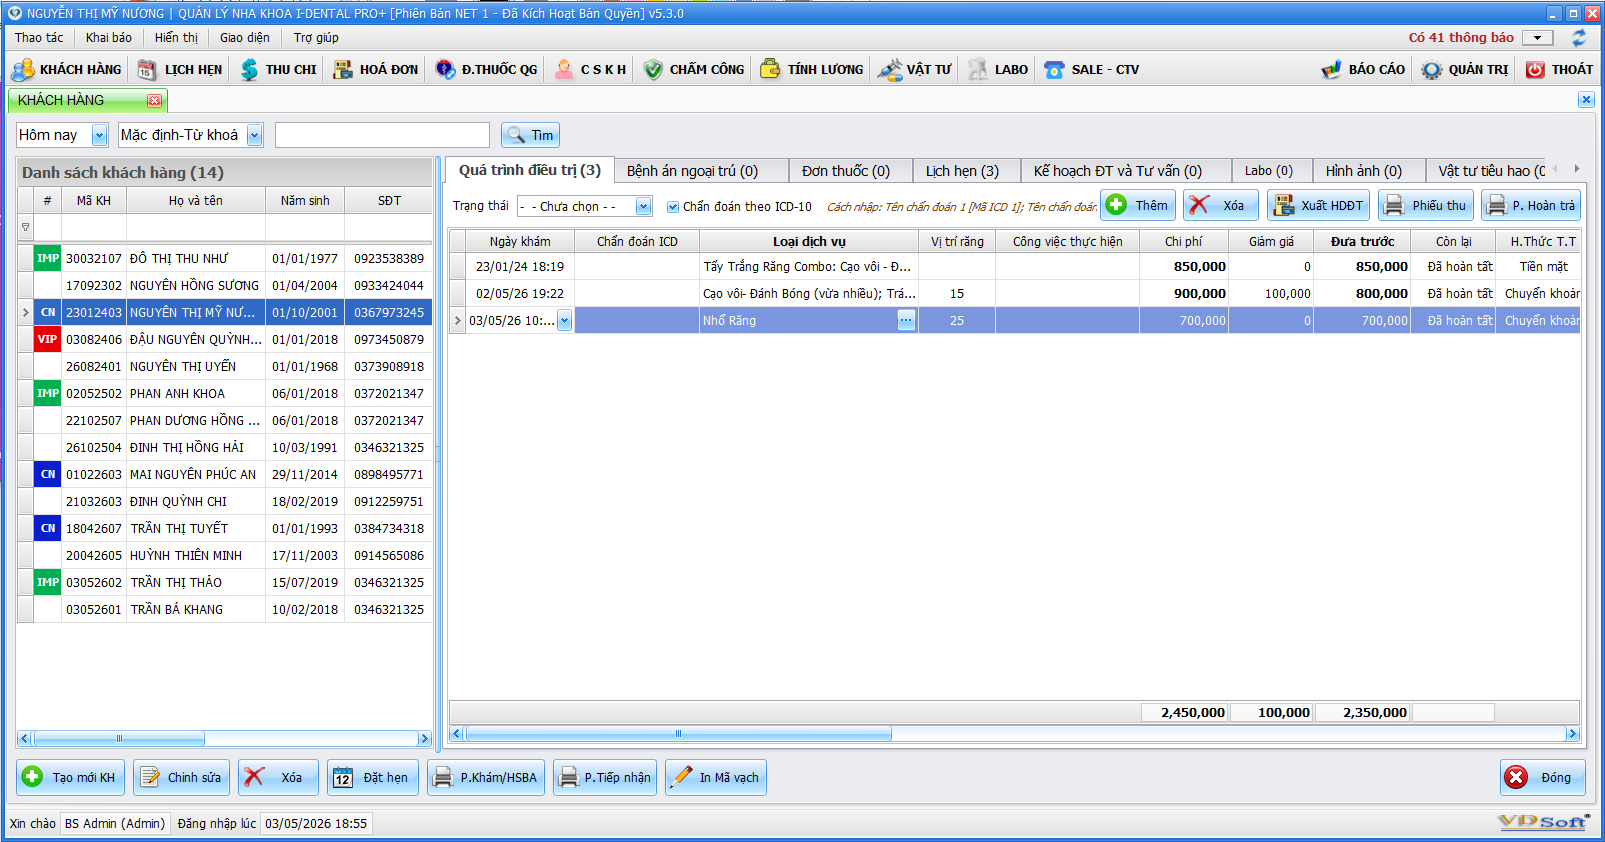Image resolution: width=1605 pixels, height=842 pixels.
Task: Click the filter funnel icon in customer list
Action: click(26, 227)
